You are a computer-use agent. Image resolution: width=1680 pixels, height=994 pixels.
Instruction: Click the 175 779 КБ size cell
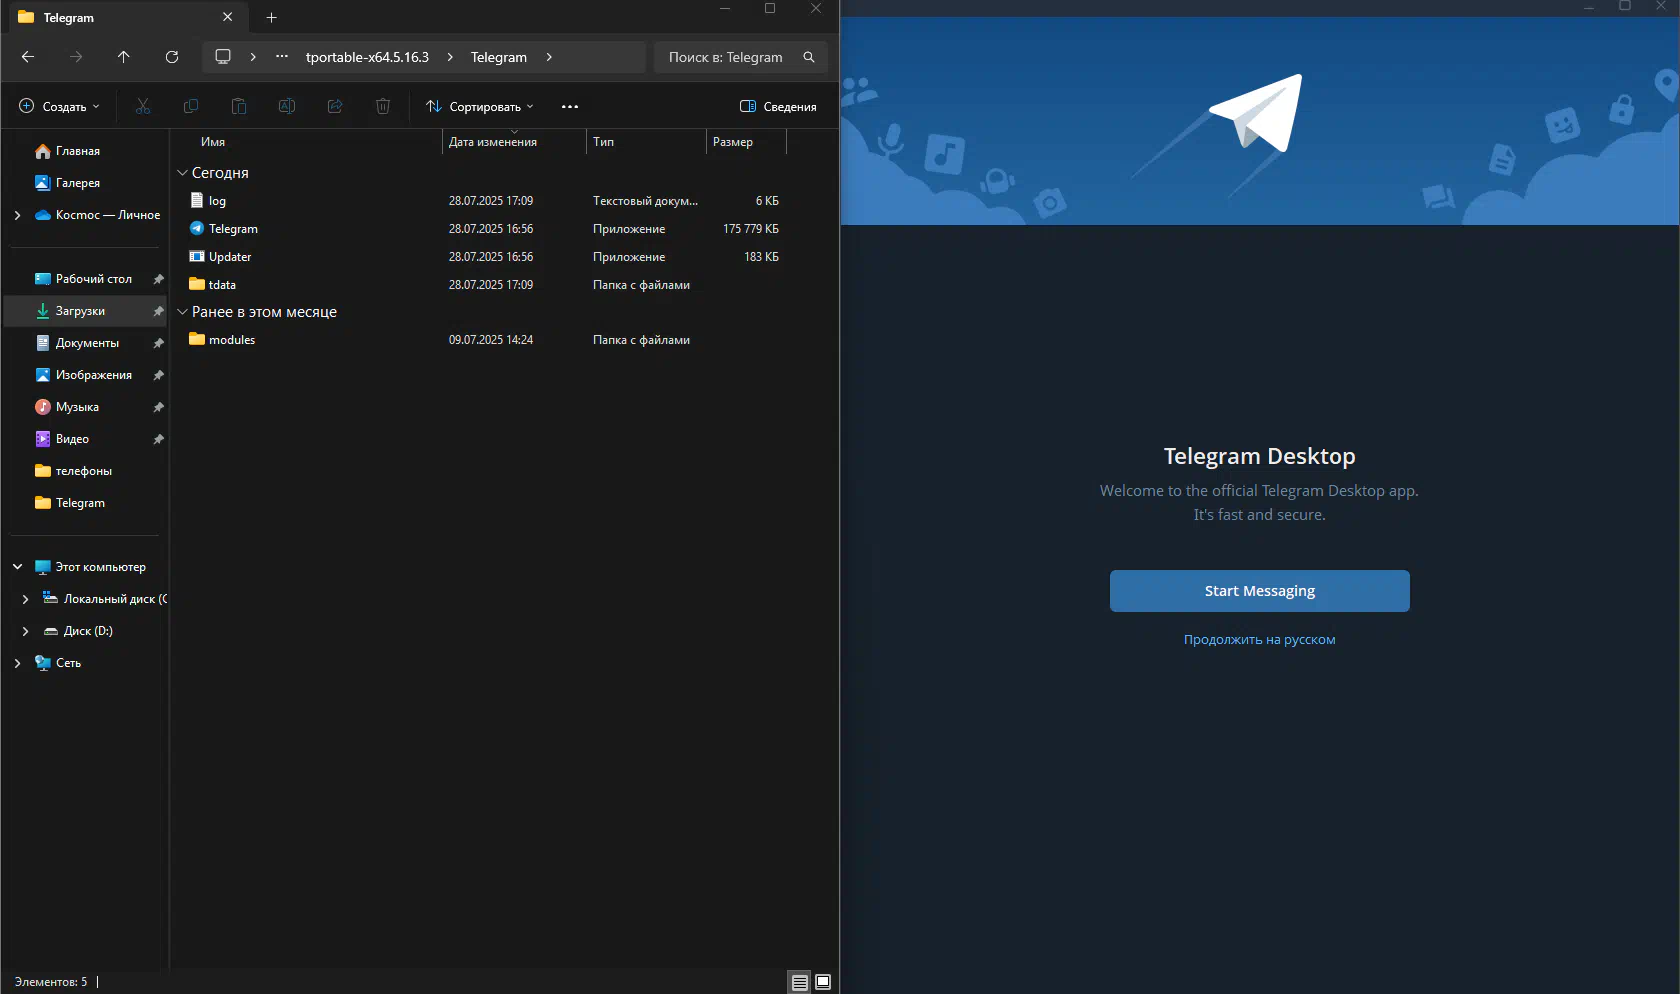pos(751,229)
